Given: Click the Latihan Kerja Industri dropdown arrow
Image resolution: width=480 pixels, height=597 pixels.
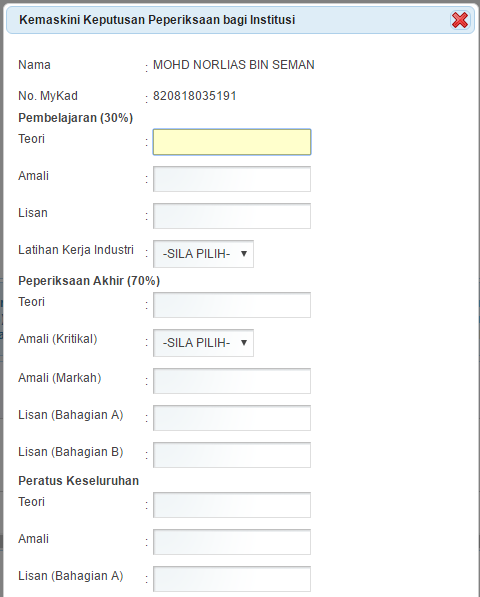Looking at the screenshot, I should pyautogui.click(x=244, y=254).
